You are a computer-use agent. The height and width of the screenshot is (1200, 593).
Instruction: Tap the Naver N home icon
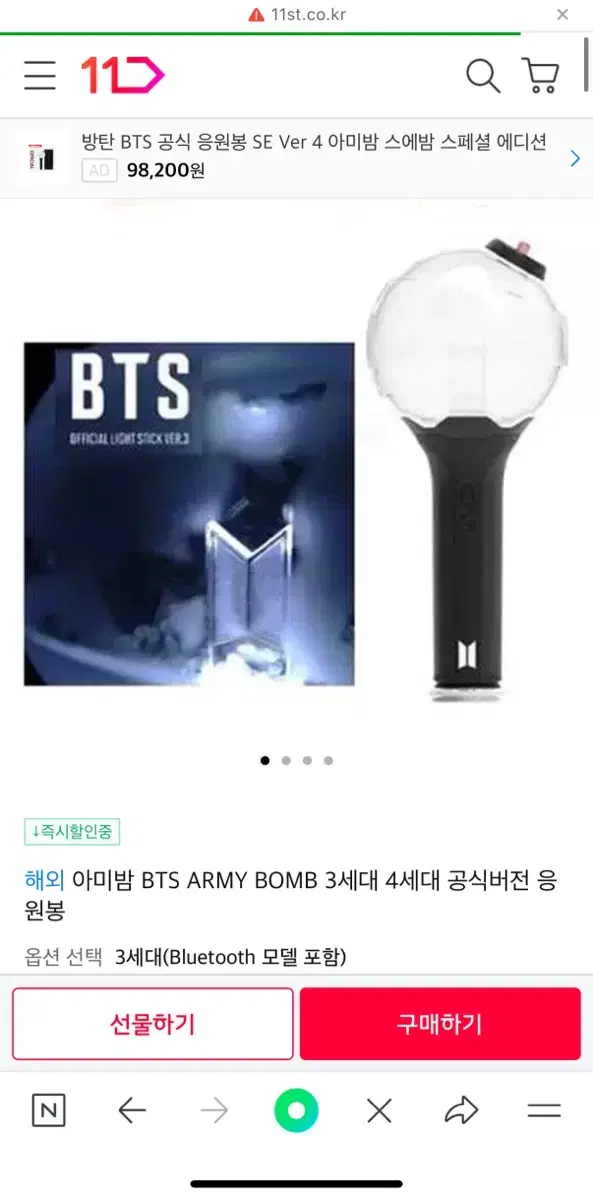coord(49,1110)
